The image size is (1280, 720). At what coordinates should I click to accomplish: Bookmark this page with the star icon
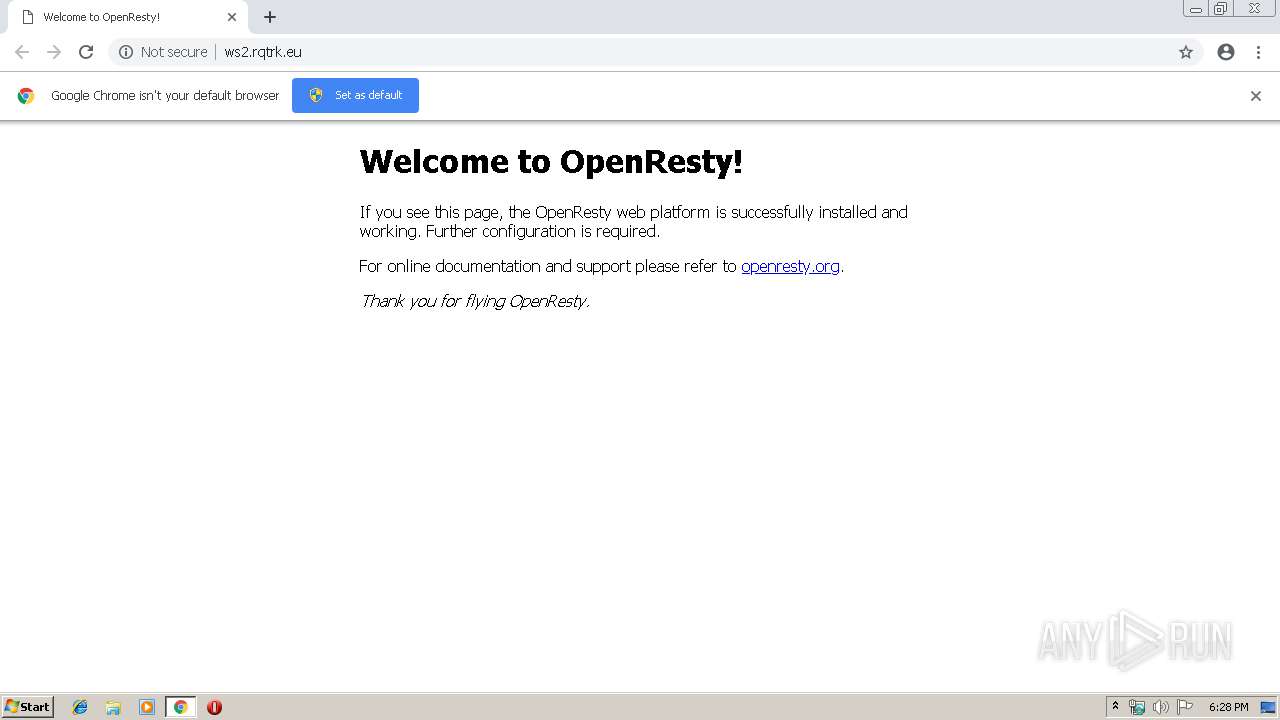click(1186, 52)
